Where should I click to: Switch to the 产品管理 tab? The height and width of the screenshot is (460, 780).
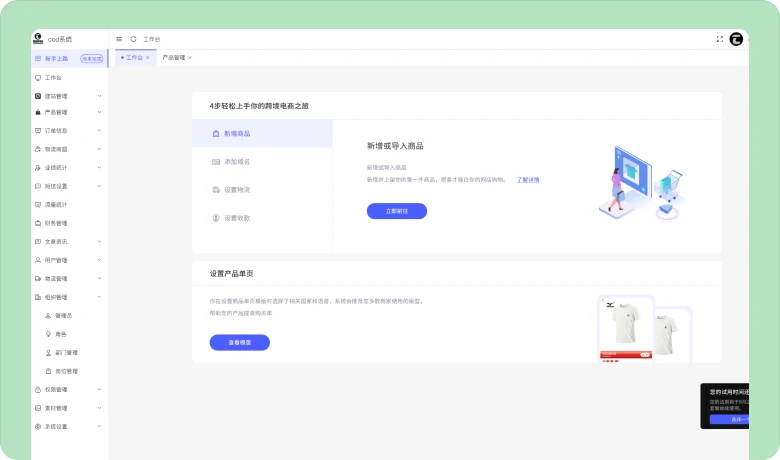tap(173, 58)
